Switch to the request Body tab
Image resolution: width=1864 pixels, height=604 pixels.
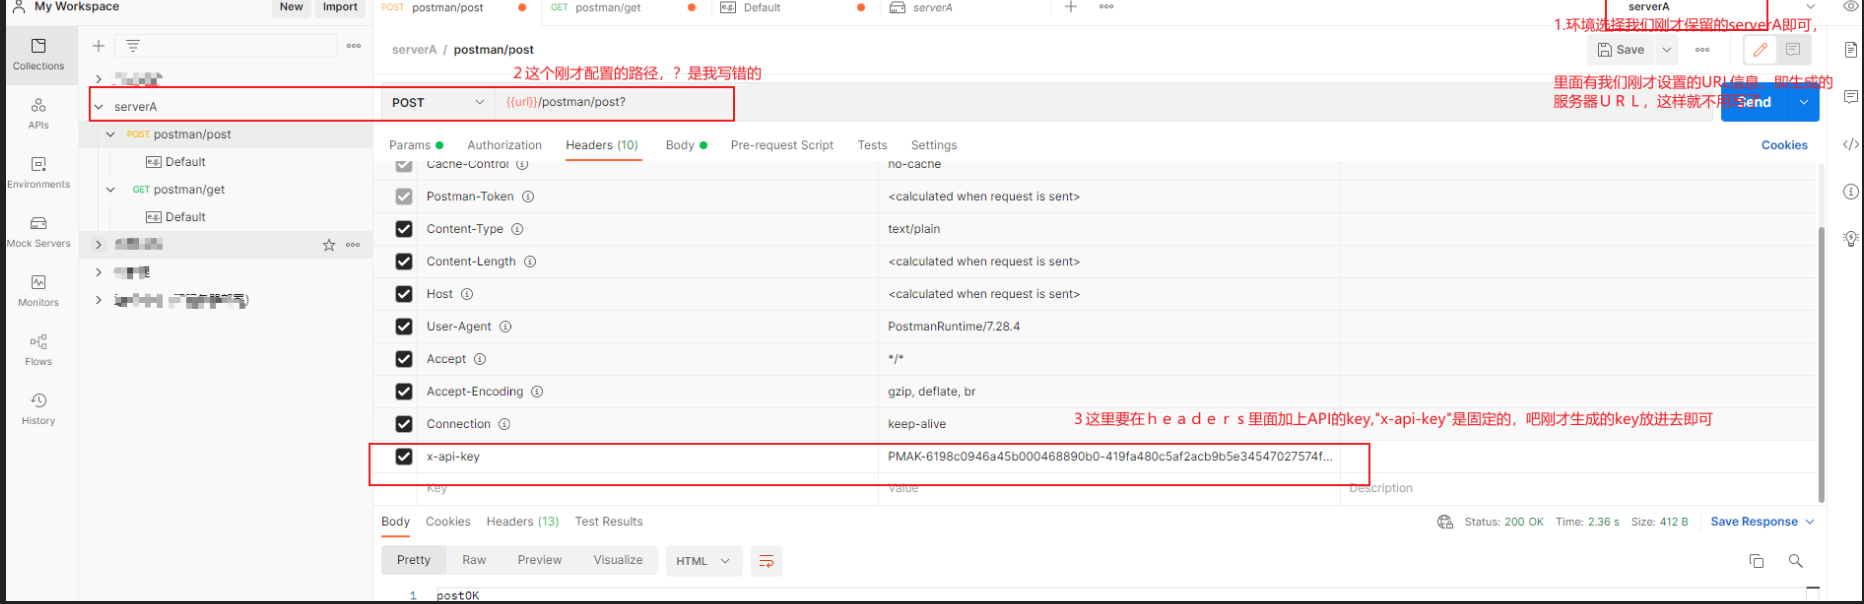(x=686, y=145)
